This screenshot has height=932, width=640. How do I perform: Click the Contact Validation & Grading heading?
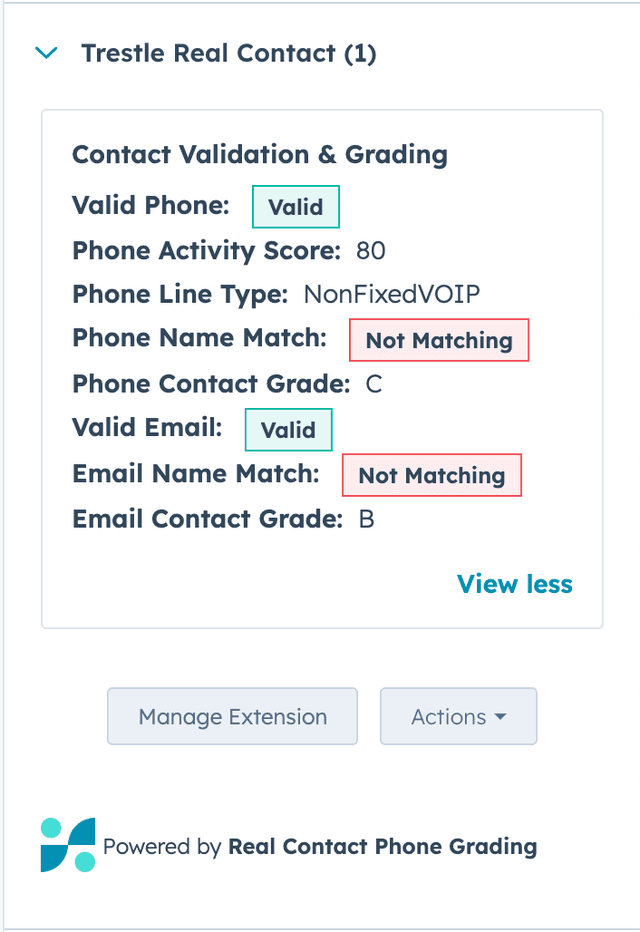[260, 155]
